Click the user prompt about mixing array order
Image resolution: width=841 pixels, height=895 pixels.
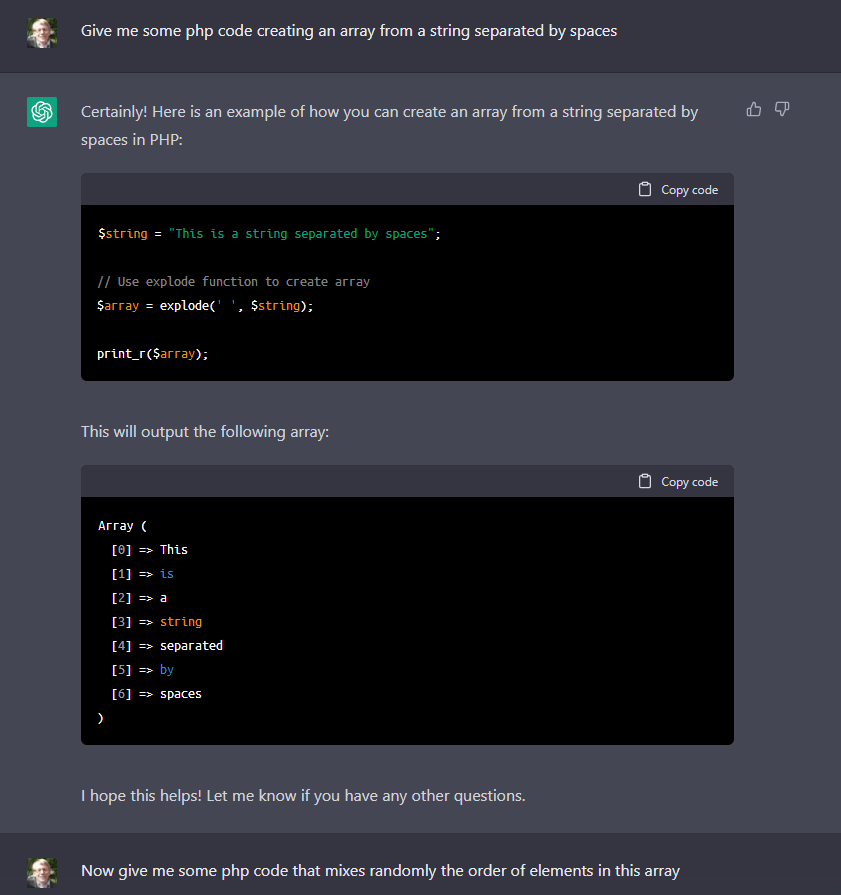[x=380, y=871]
